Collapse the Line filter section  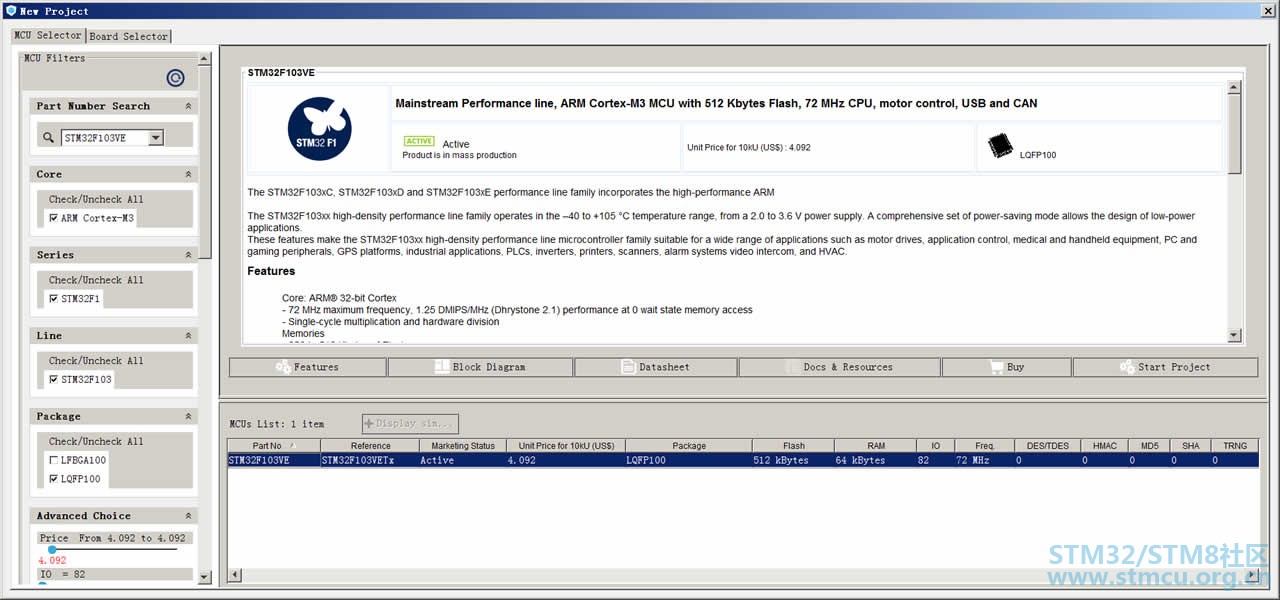click(188, 336)
